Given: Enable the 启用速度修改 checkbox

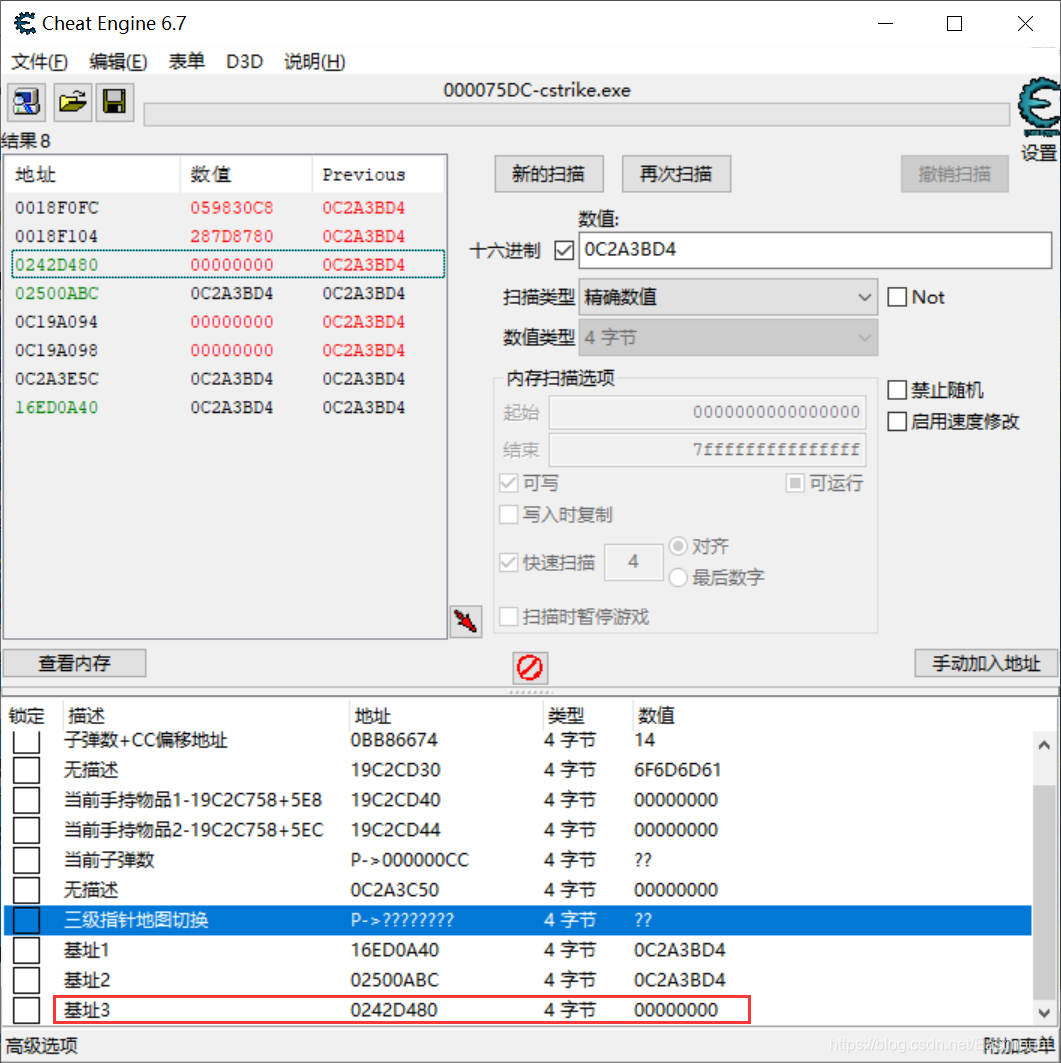Looking at the screenshot, I should click(x=897, y=422).
